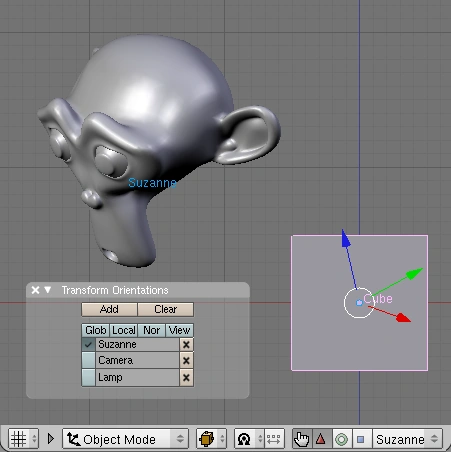Toggle move object centers only icon
Image resolution: width=451 pixels, height=452 pixels.
point(274,439)
